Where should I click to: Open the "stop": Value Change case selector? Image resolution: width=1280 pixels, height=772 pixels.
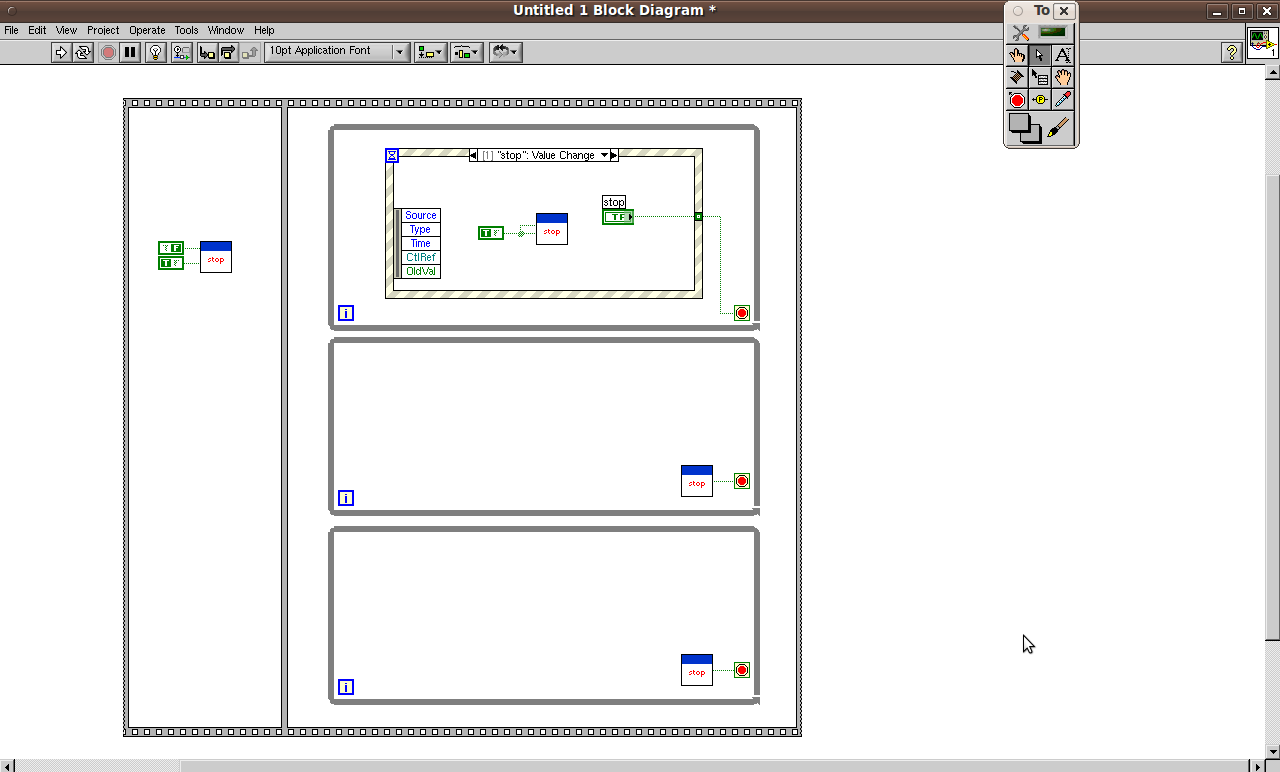tap(544, 155)
